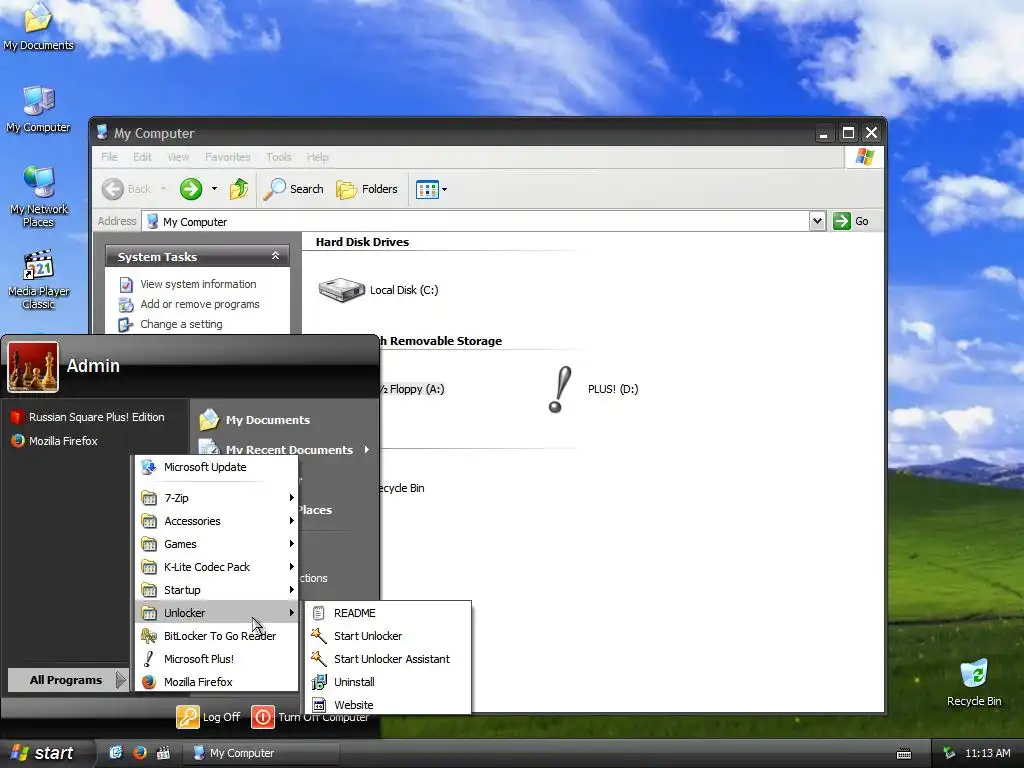This screenshot has width=1024, height=768.
Task: Click Media Player Classic quick launch icon
Action: tap(163, 753)
